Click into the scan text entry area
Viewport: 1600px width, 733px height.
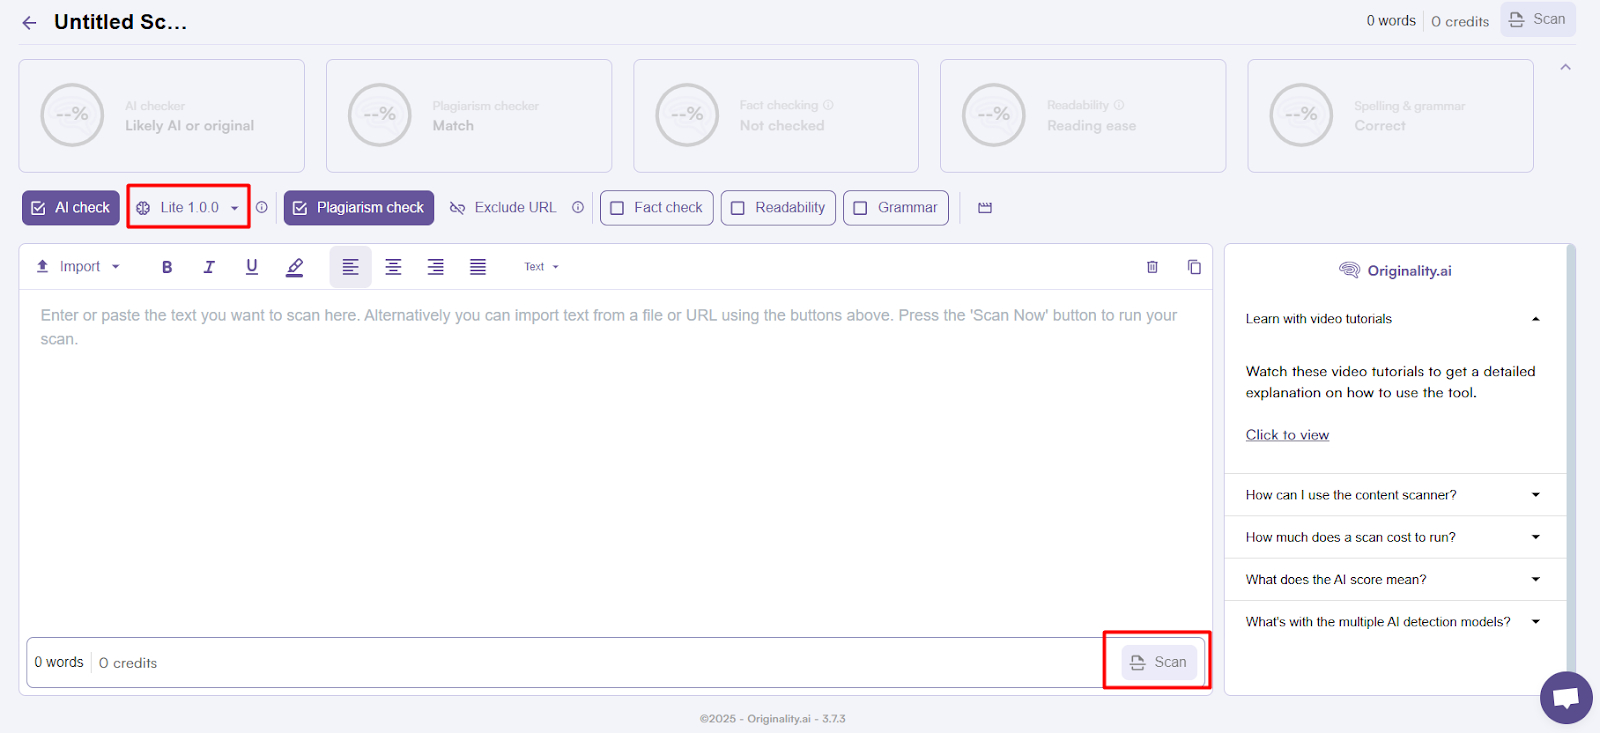[x=615, y=460]
